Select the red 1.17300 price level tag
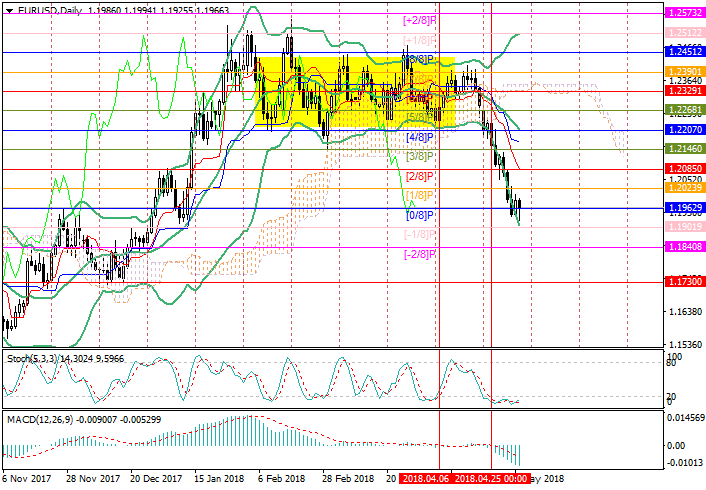 [685, 282]
